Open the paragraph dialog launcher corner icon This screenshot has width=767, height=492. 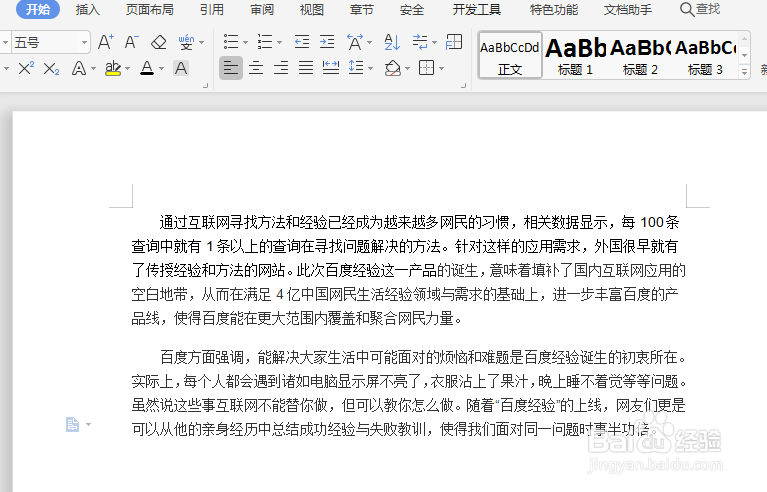click(x=464, y=86)
